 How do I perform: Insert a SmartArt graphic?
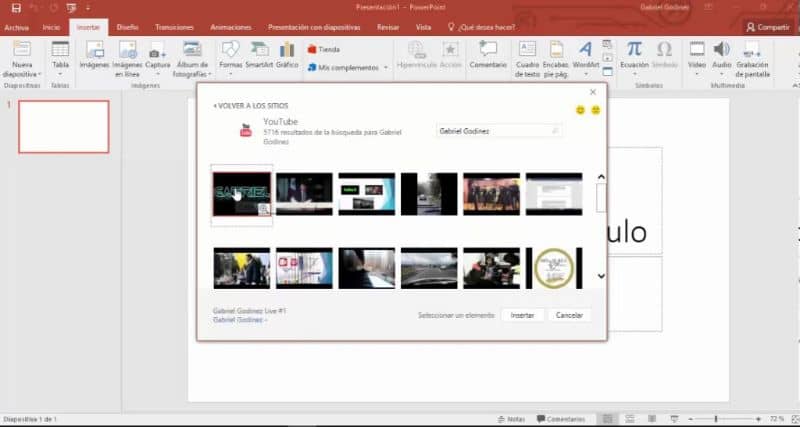(x=259, y=56)
